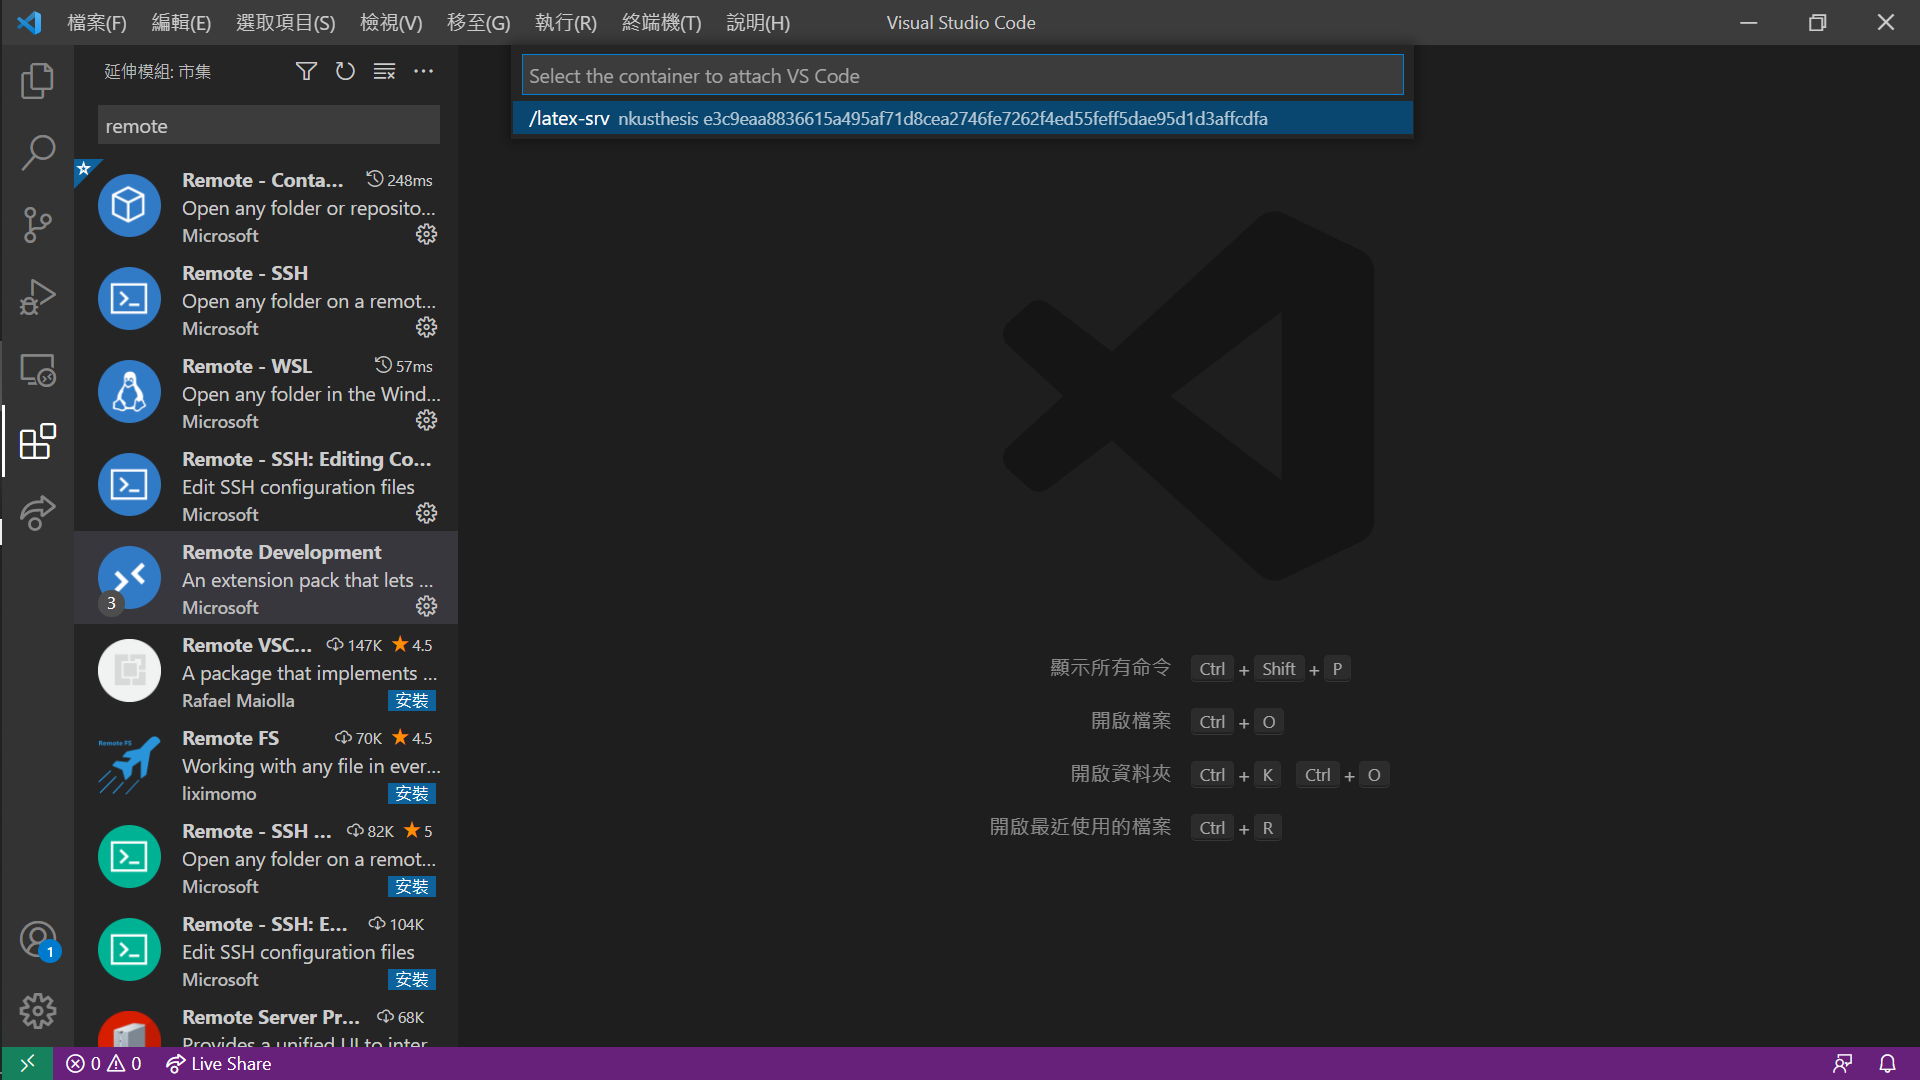This screenshot has width=1920, height=1080.
Task: Open the Remote Explorer view
Action: (37, 370)
